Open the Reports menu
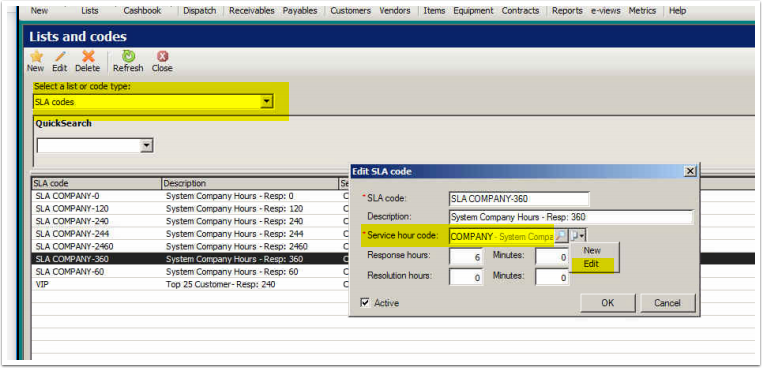The width and height of the screenshot is (762, 368). click(x=567, y=11)
